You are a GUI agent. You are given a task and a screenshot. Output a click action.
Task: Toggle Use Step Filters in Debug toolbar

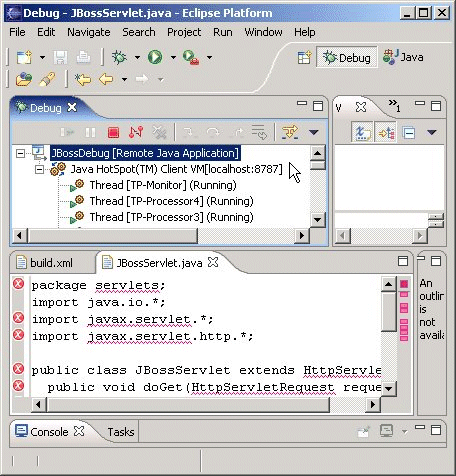click(290, 132)
